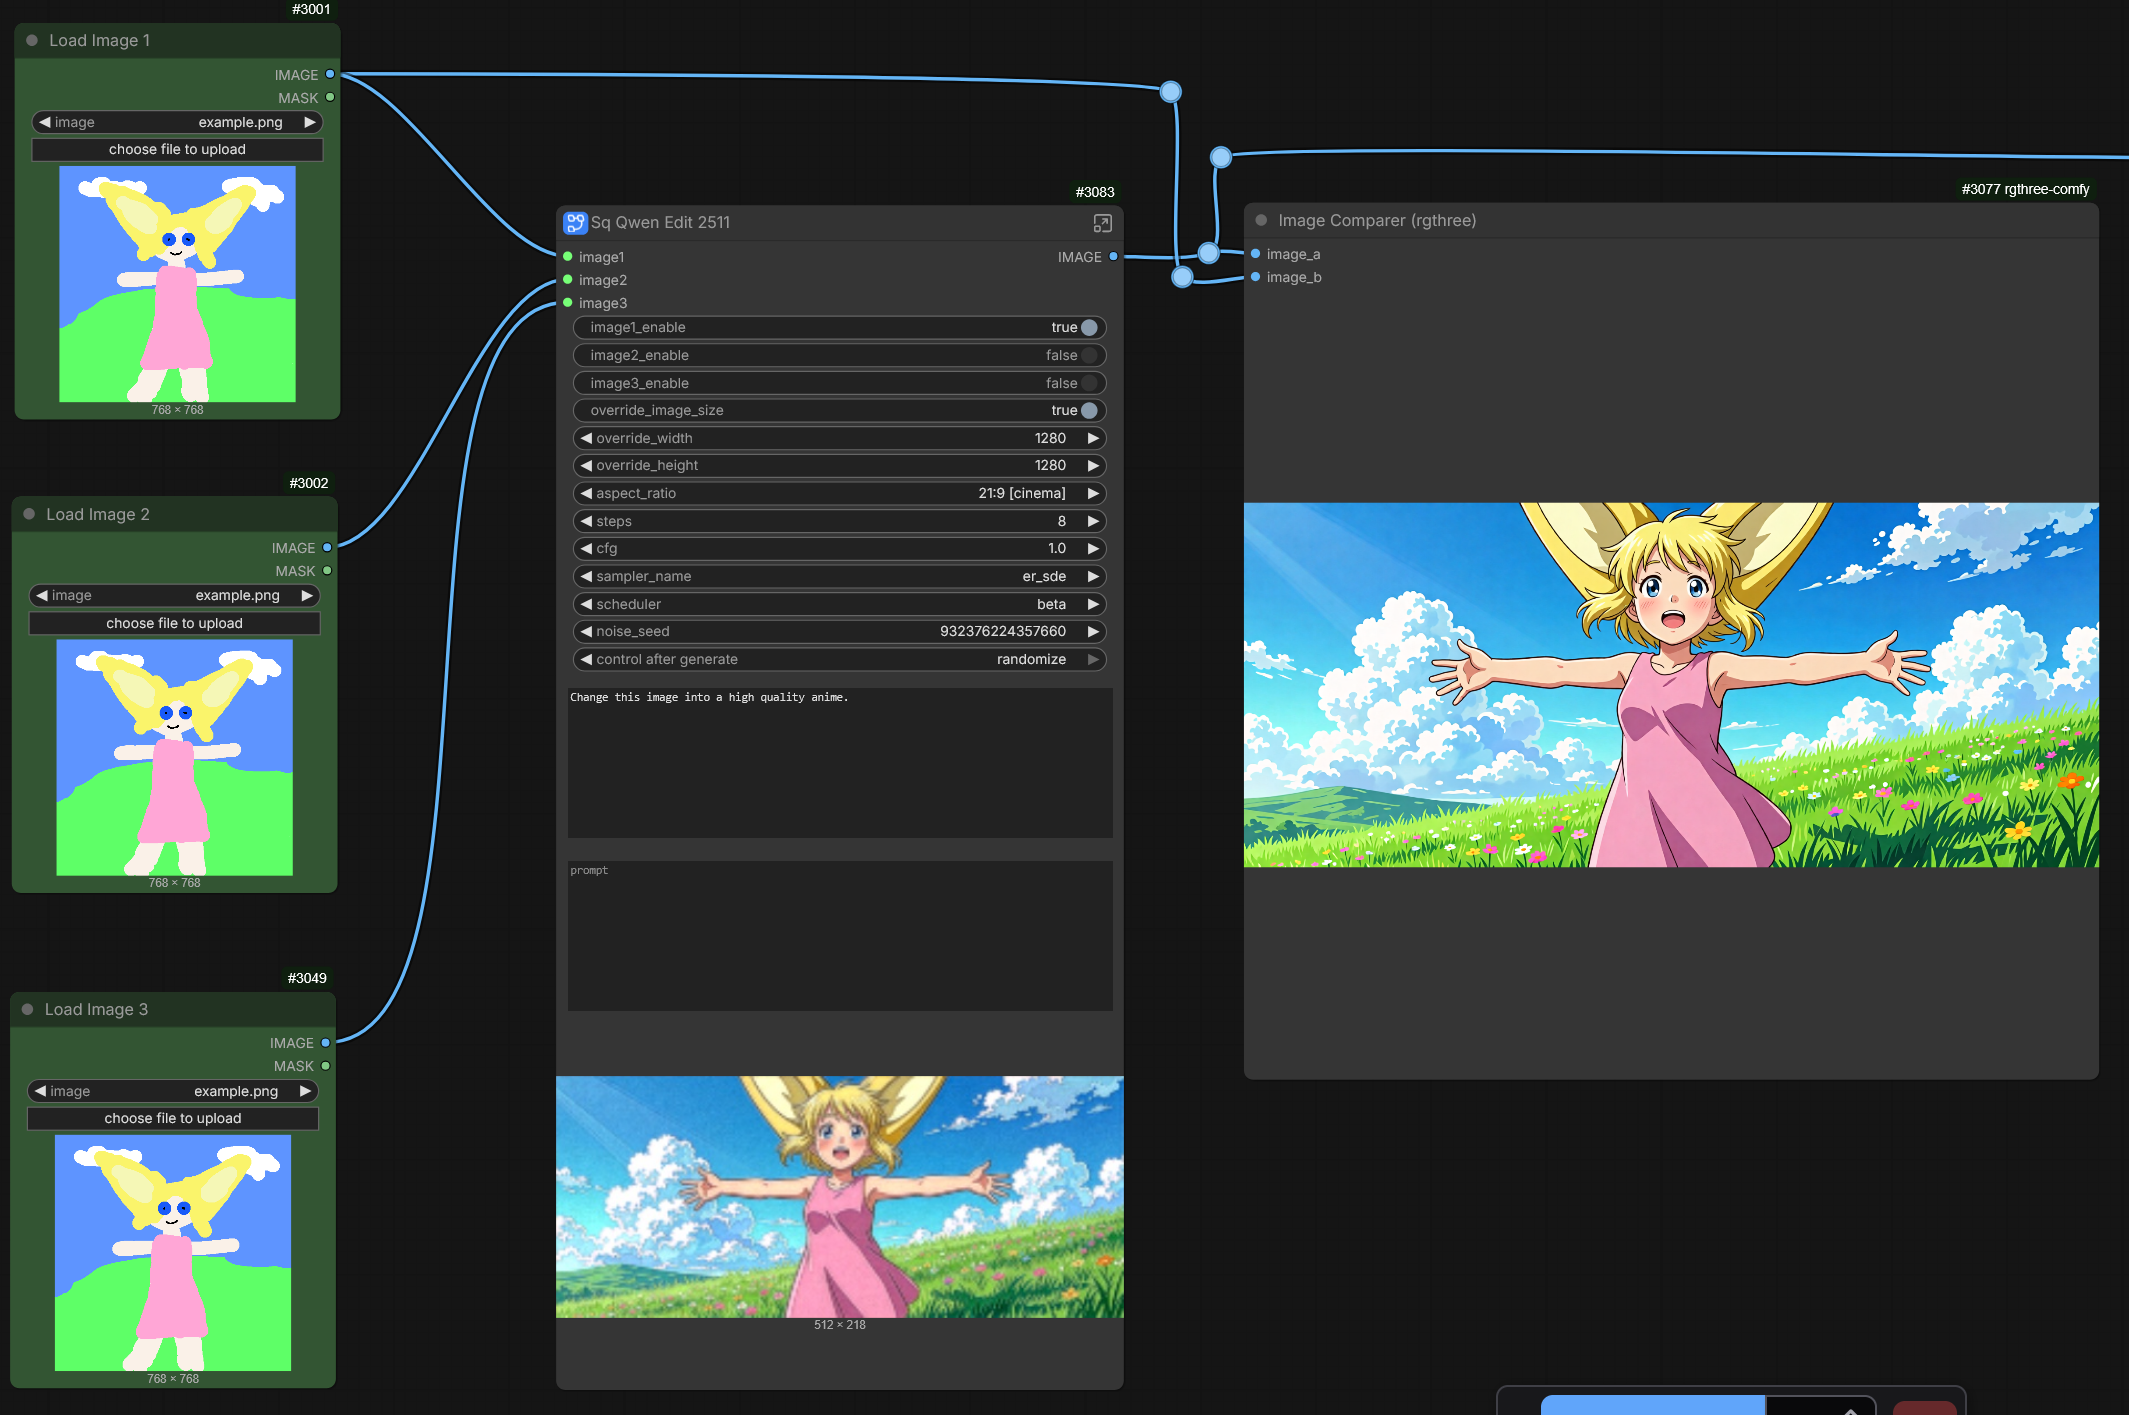Click the expand icon on Sq Qwen Edit node
The height and width of the screenshot is (1415, 2129).
[1102, 223]
